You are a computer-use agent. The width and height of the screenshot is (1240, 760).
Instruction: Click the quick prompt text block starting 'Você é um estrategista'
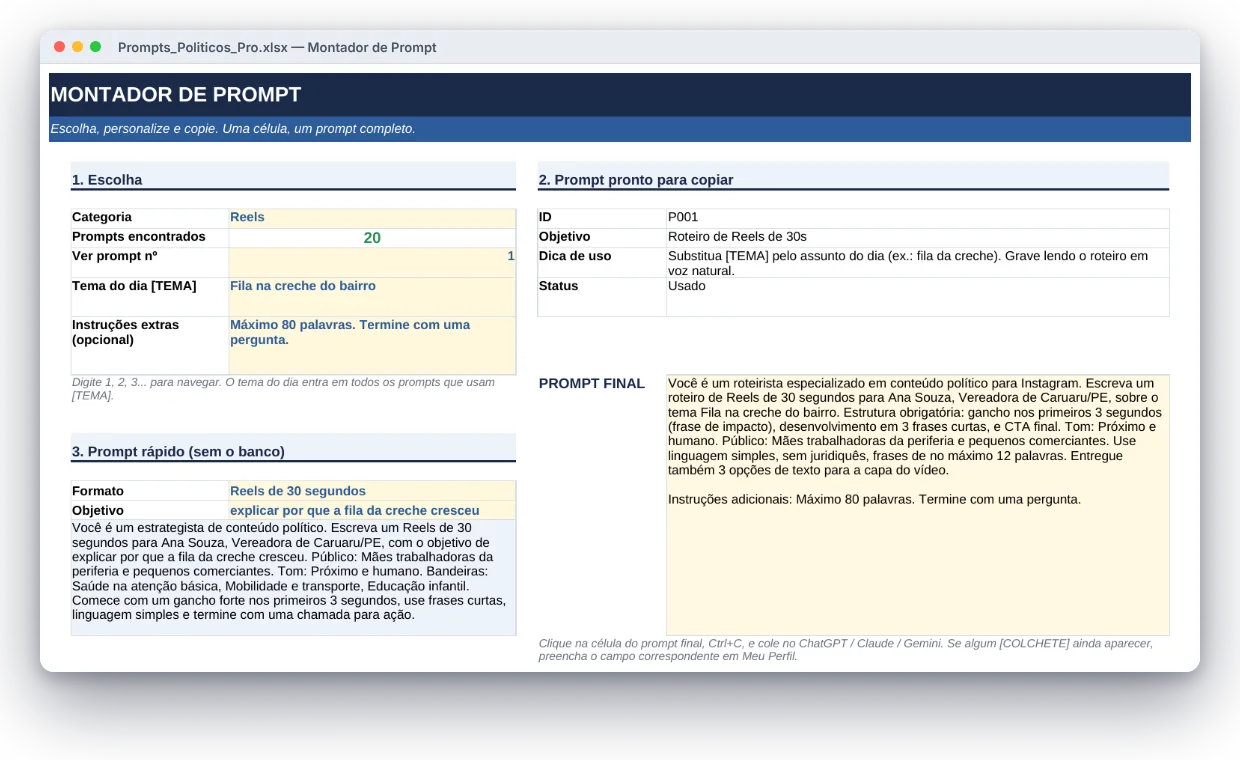click(x=293, y=577)
